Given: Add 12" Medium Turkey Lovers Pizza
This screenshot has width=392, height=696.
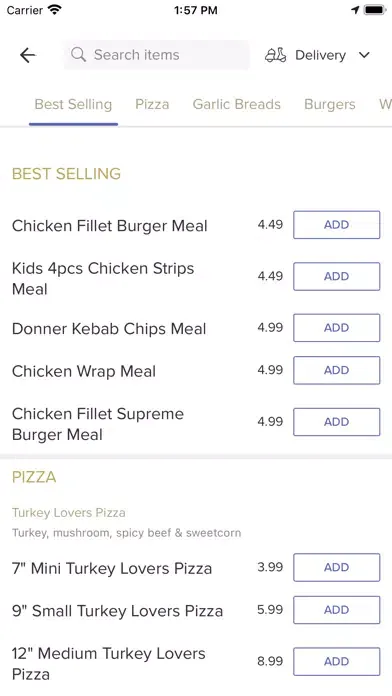Looking at the screenshot, I should 337,661.
